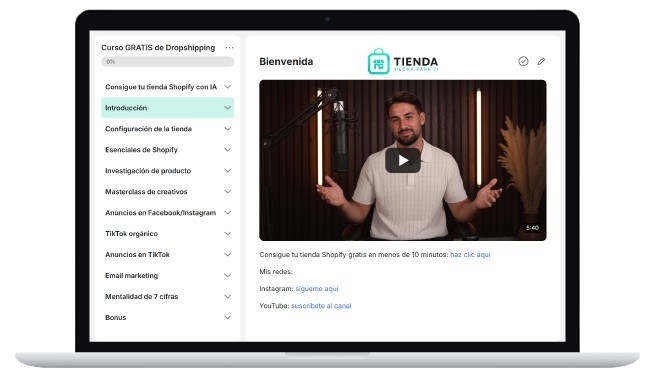Click the pencil edit icon
This screenshot has width=655, height=381.
coord(541,61)
